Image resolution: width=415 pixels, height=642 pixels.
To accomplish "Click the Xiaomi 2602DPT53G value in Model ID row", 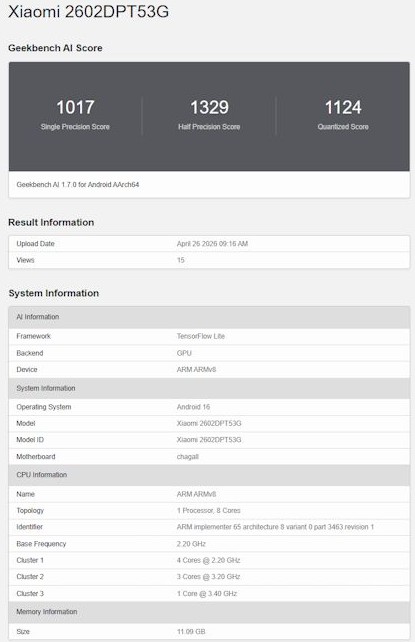I will pyautogui.click(x=209, y=440).
